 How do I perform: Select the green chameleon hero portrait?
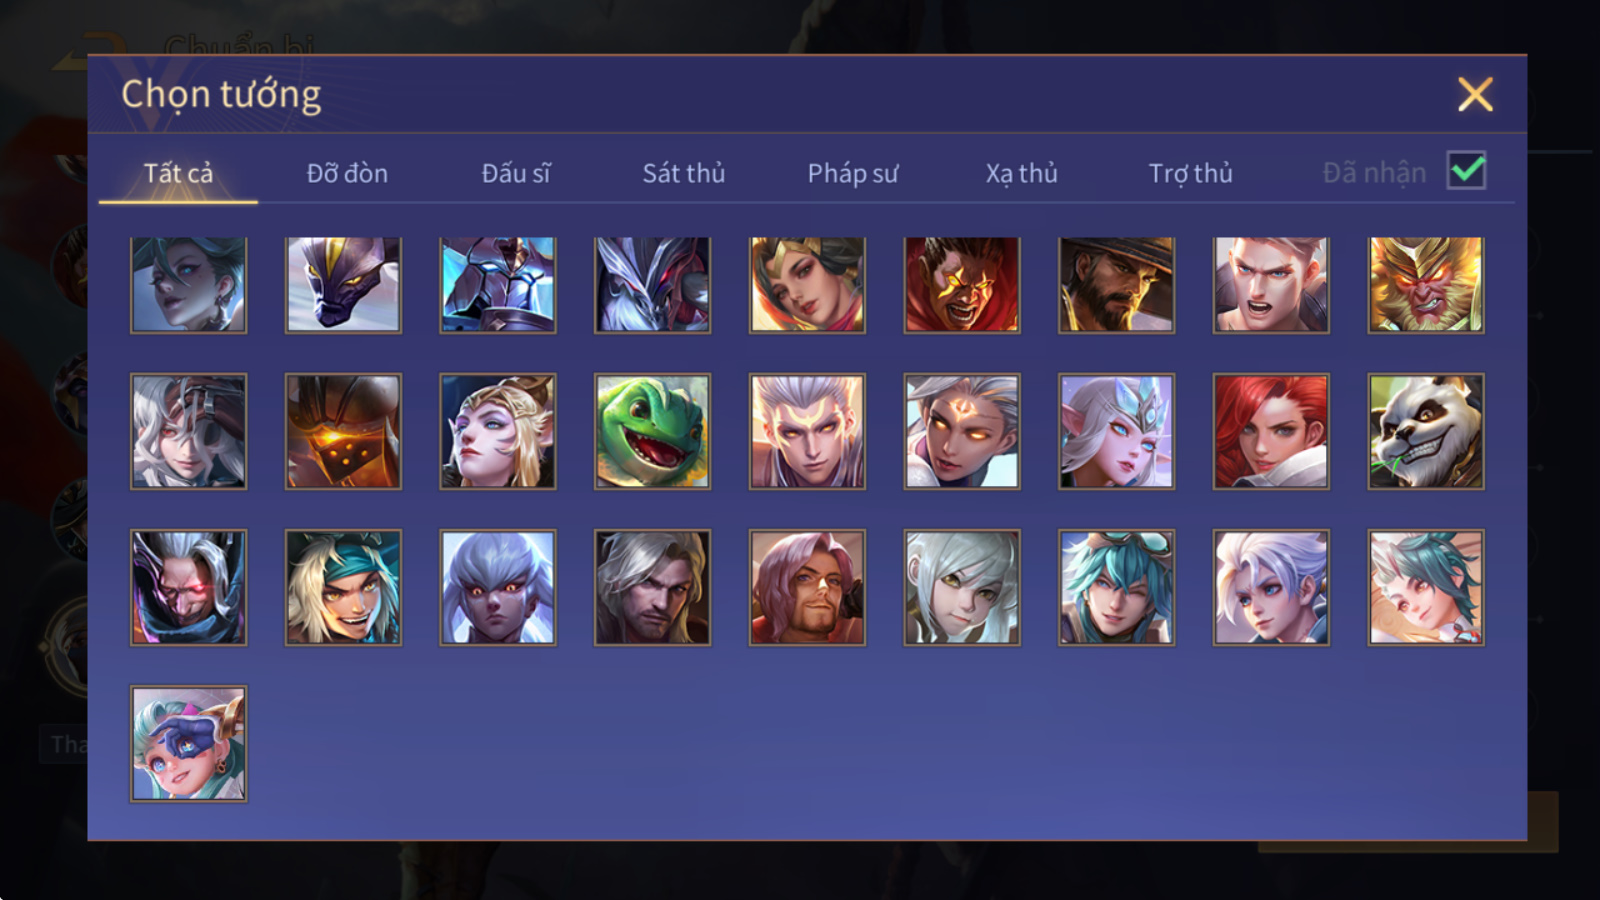[x=652, y=431]
